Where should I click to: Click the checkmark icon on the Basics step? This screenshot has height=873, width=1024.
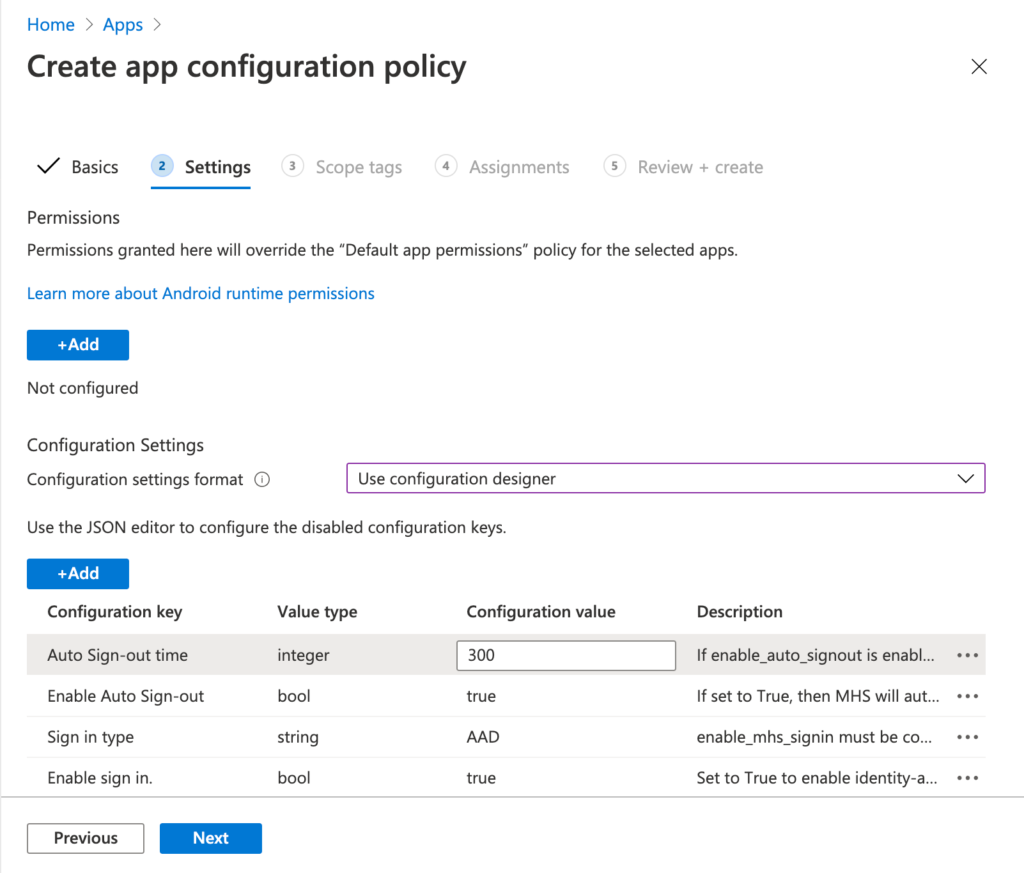47,166
